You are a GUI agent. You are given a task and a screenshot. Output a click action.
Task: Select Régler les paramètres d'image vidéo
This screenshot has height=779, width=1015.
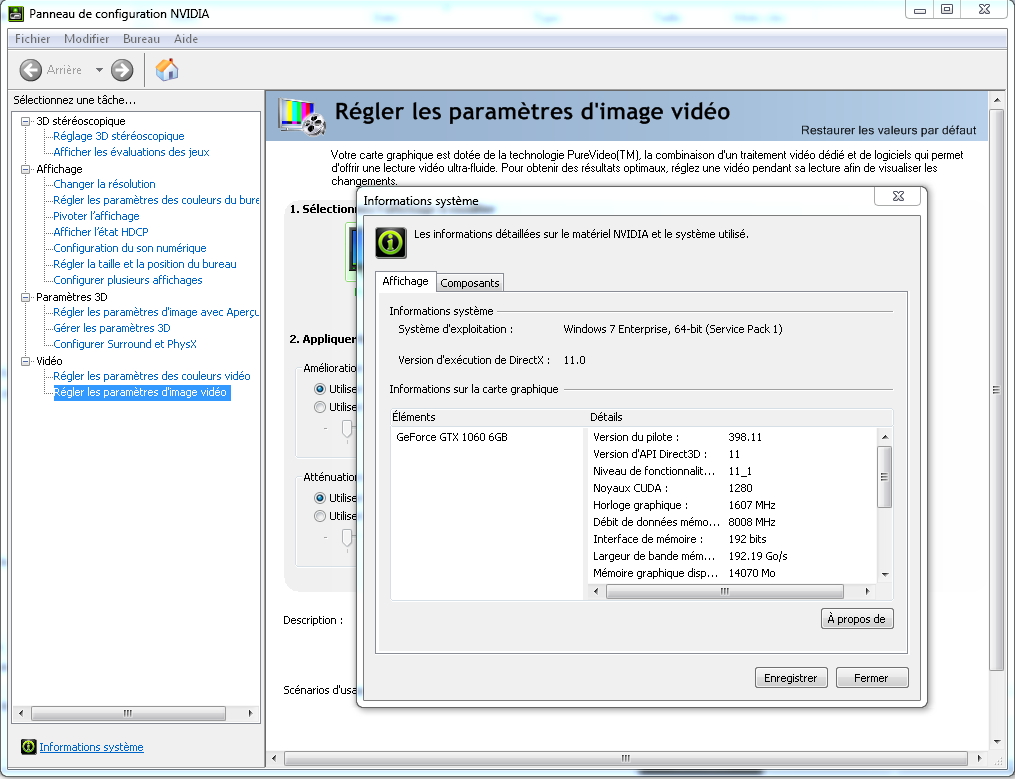click(142, 392)
